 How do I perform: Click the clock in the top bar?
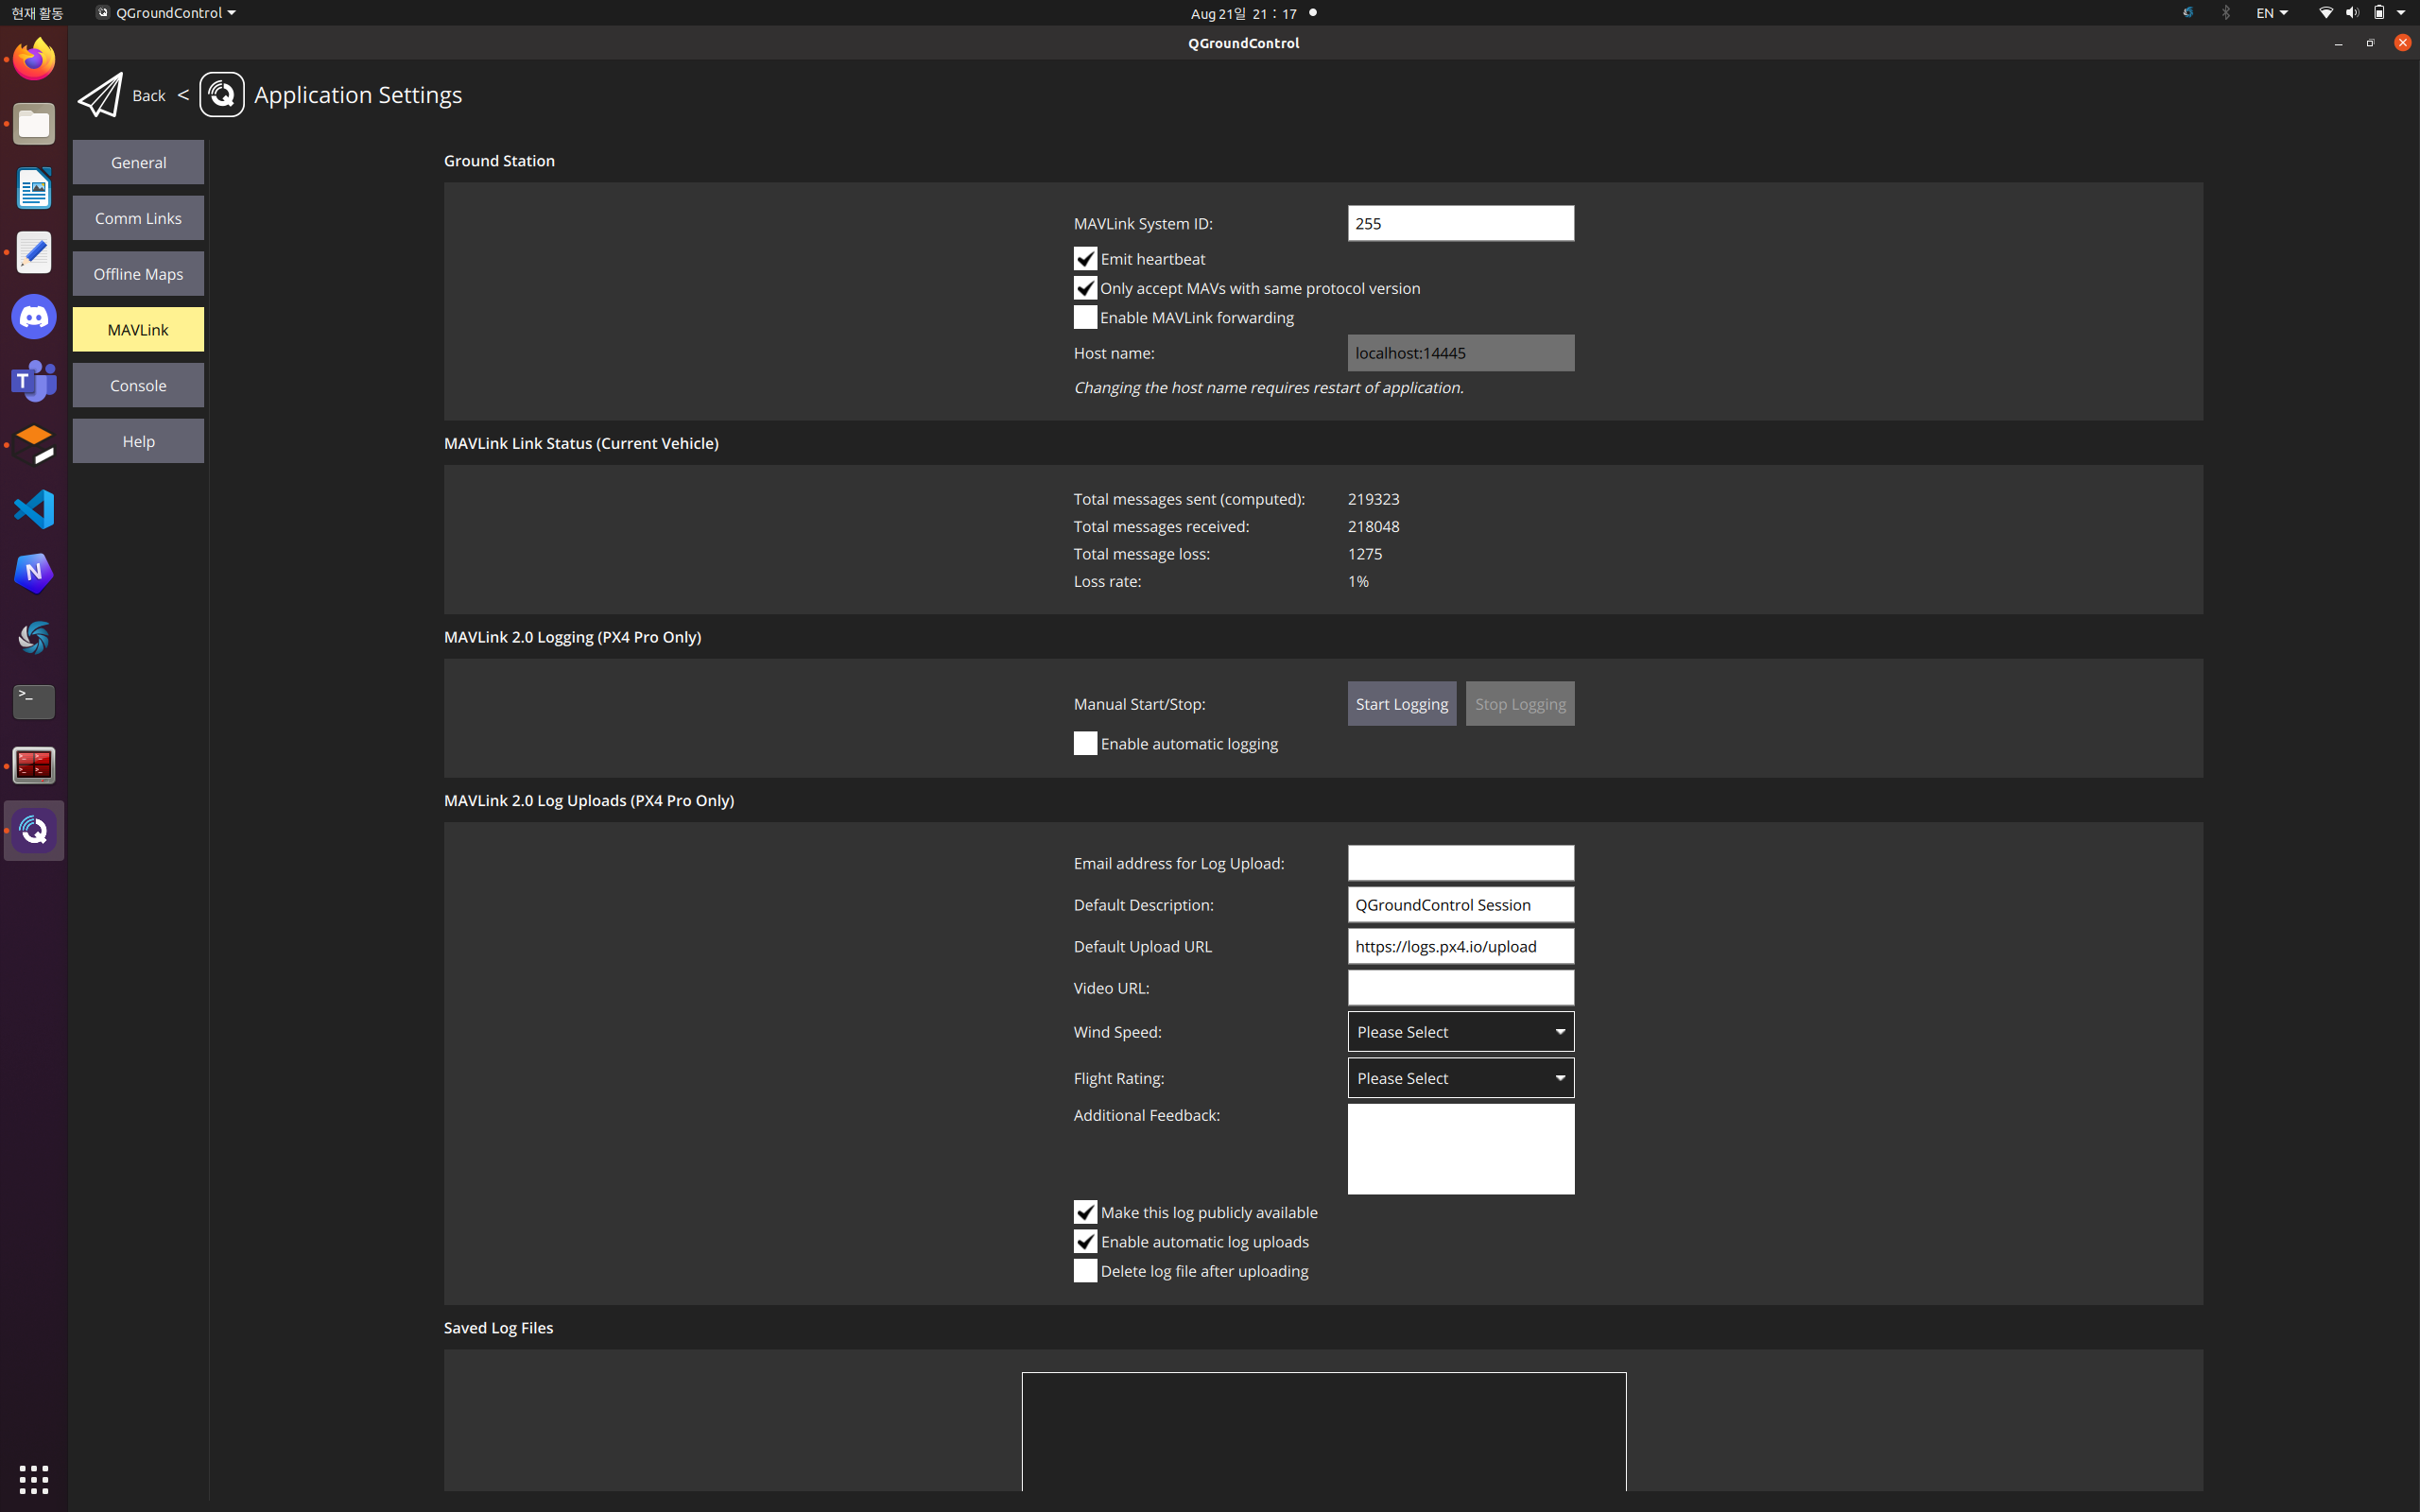1244,13
